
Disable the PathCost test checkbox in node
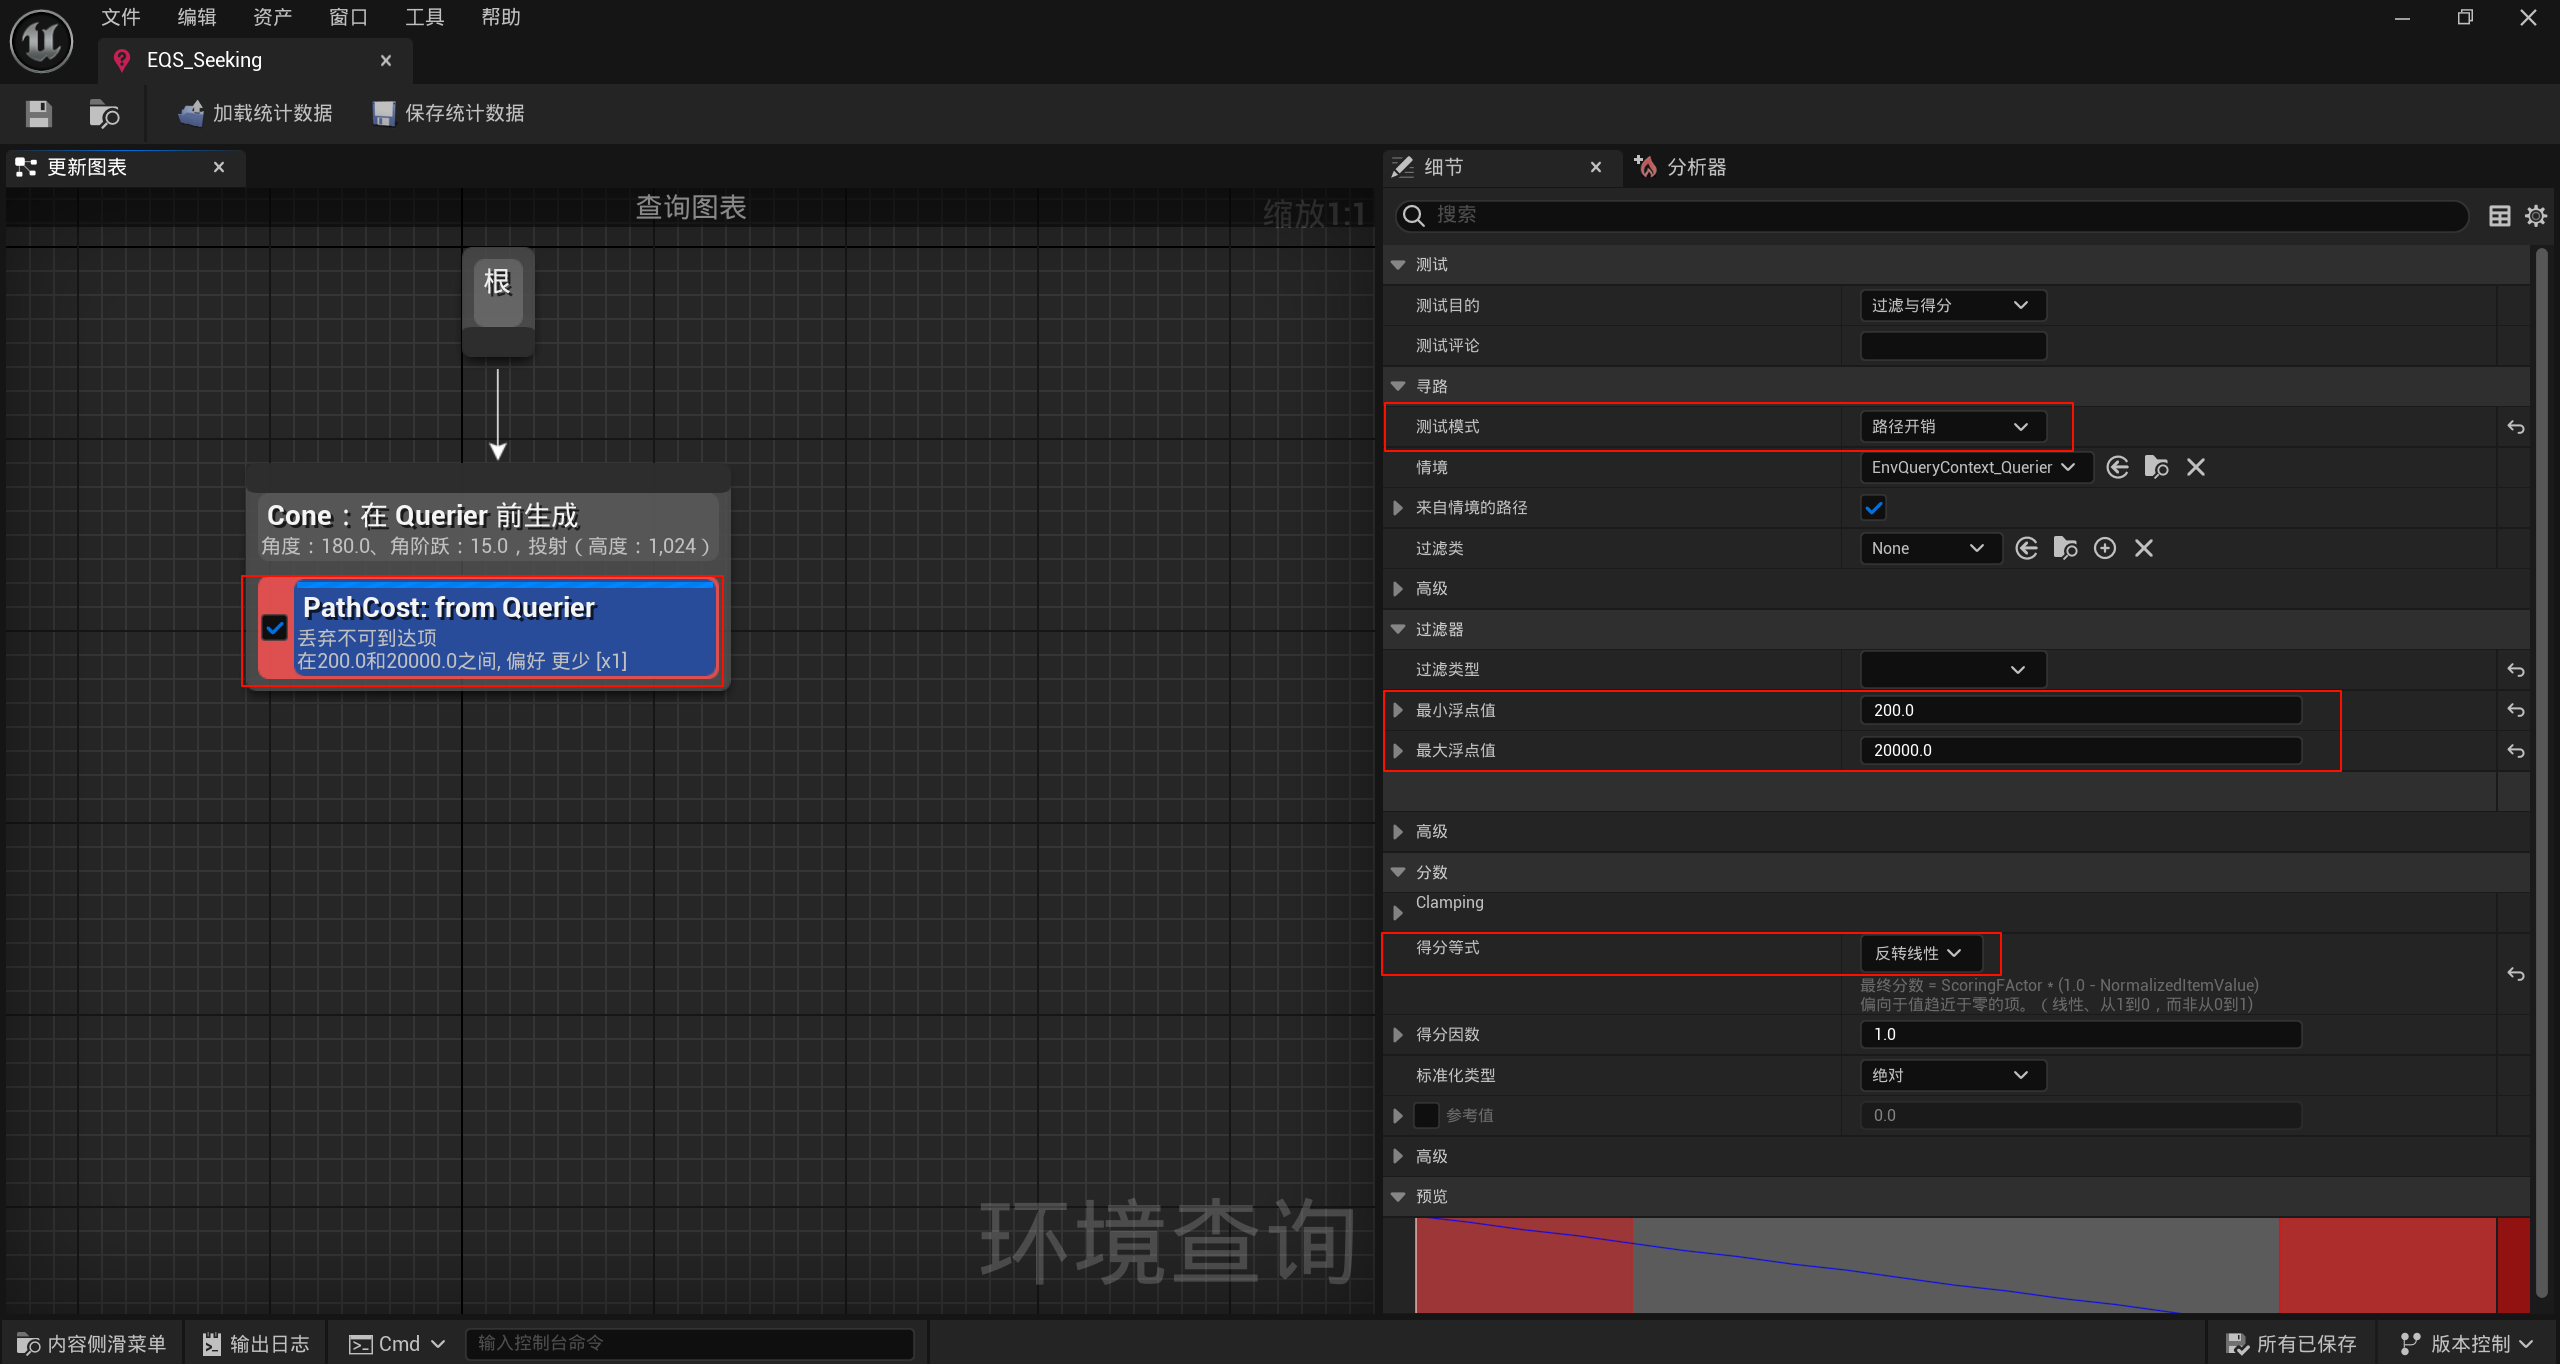274,628
